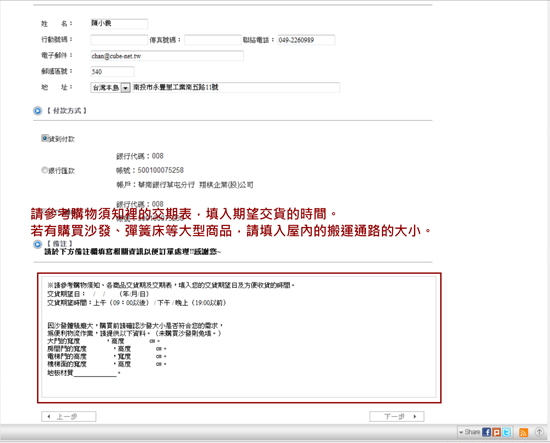Viewport: 550px width, 443px height.
Task: Click the back-to-top arrow icon
Action: pos(539,432)
